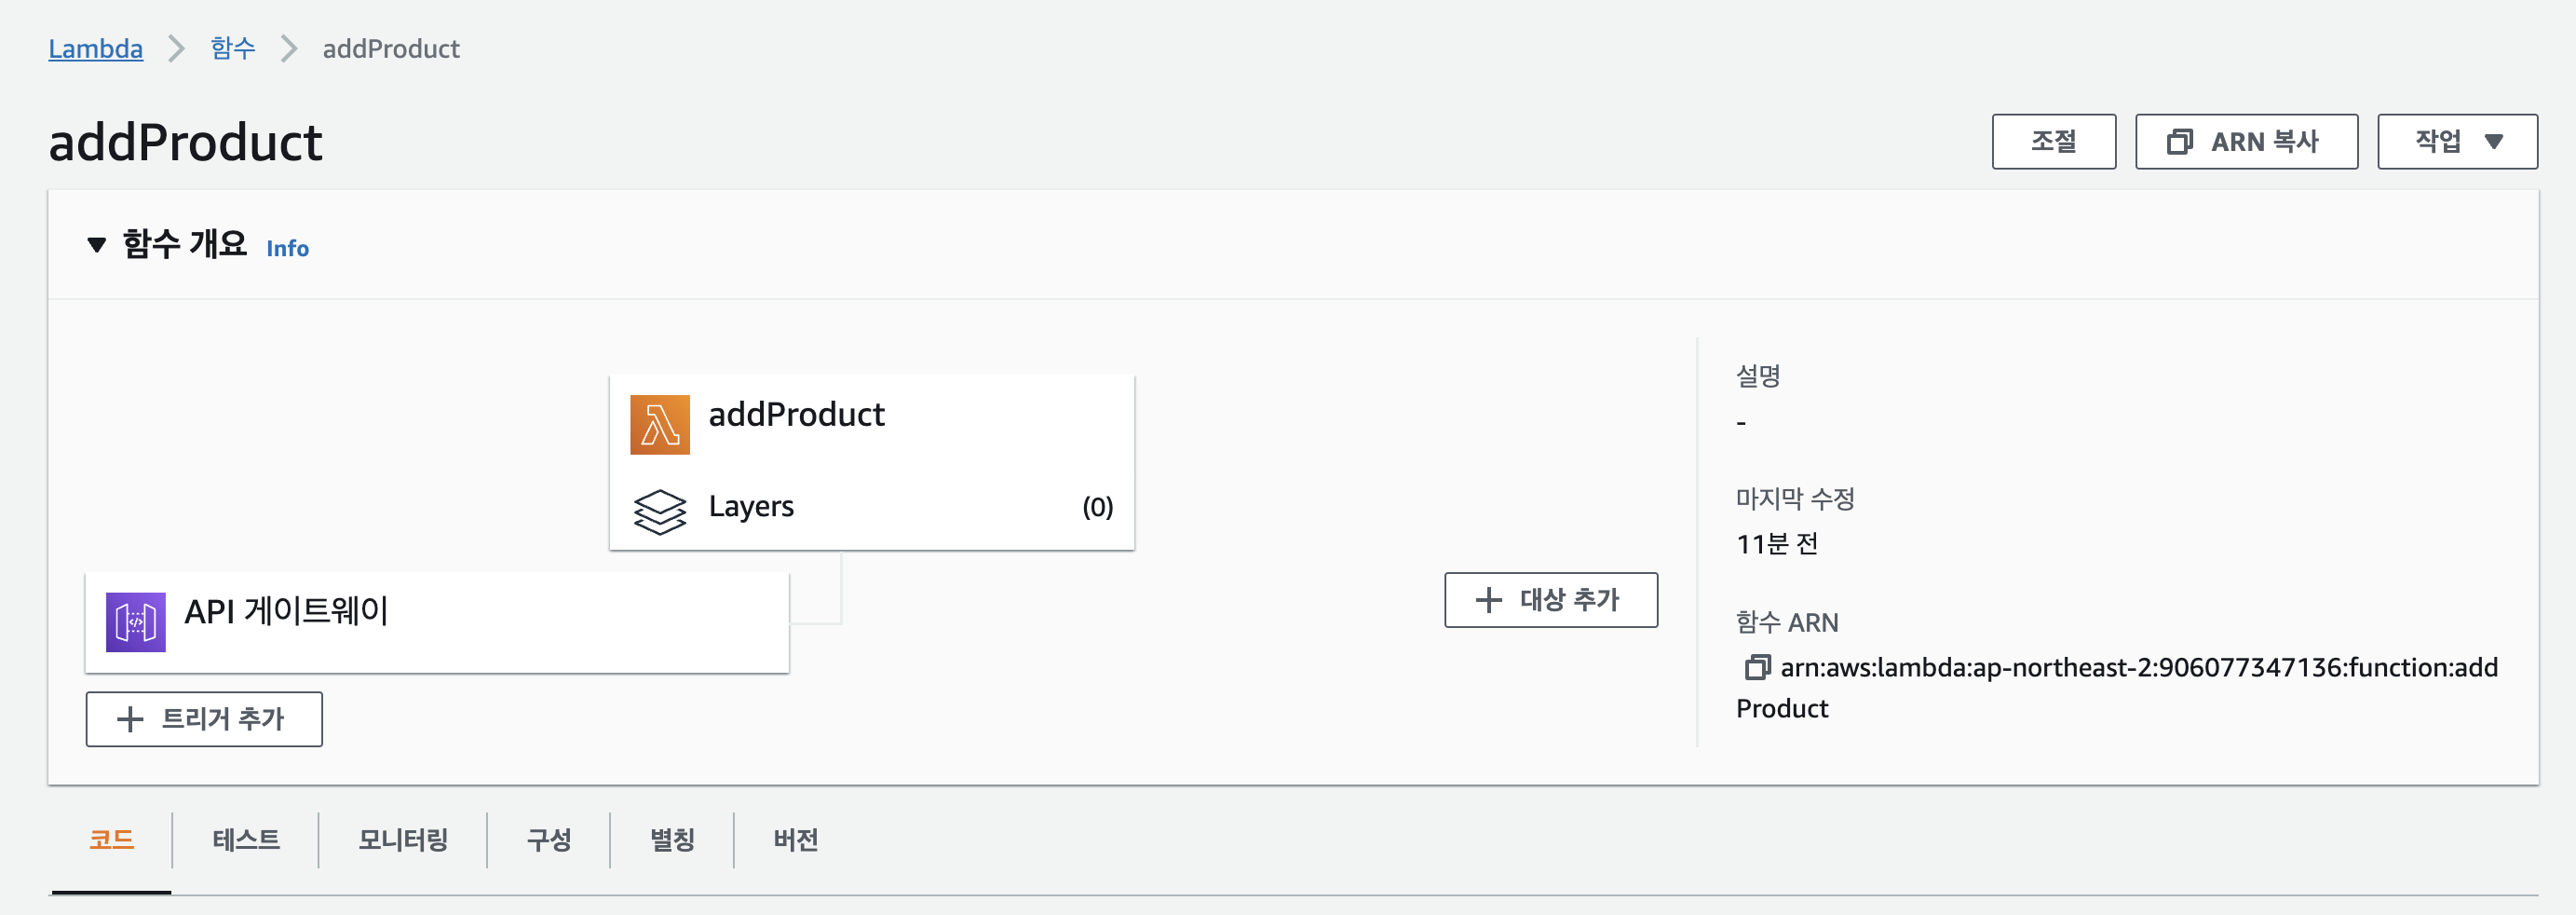The width and height of the screenshot is (2576, 915).
Task: Go to the 별칭 tab
Action: pos(672,839)
